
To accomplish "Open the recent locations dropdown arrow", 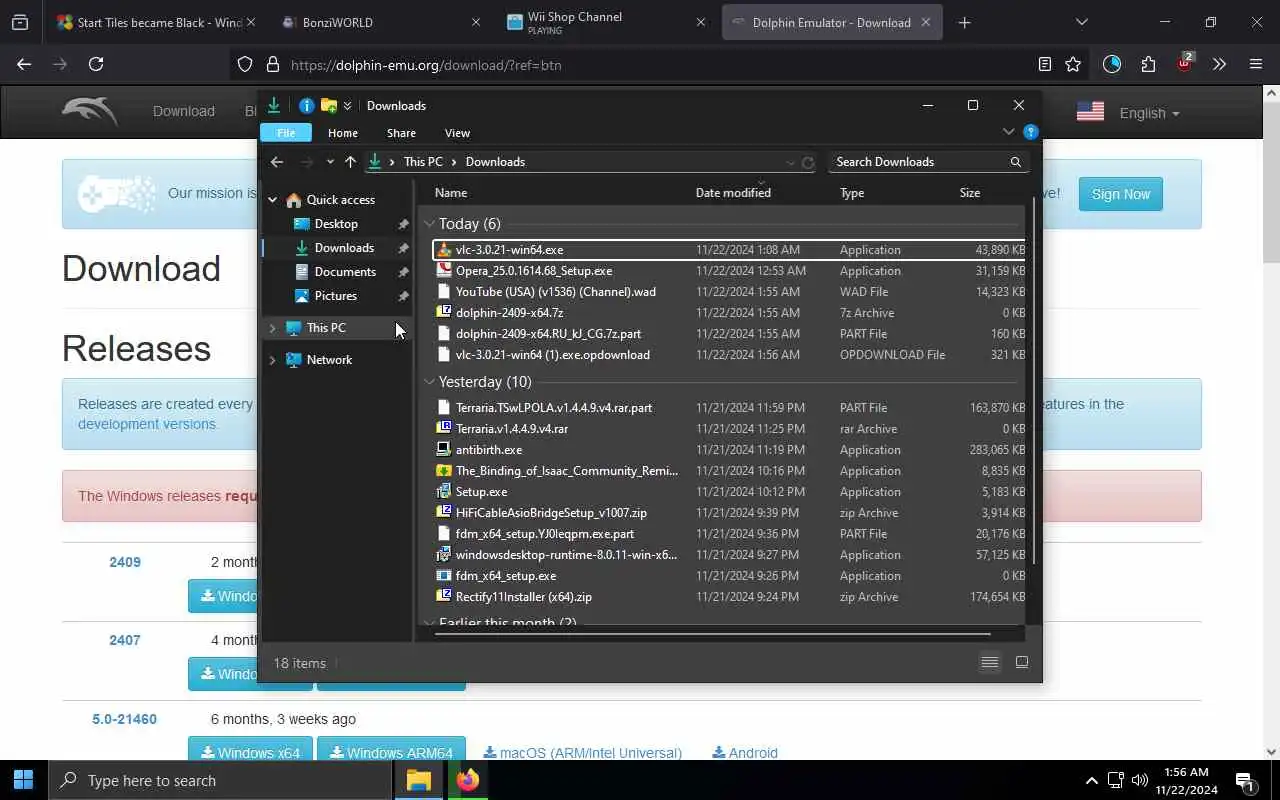I will point(330,162).
